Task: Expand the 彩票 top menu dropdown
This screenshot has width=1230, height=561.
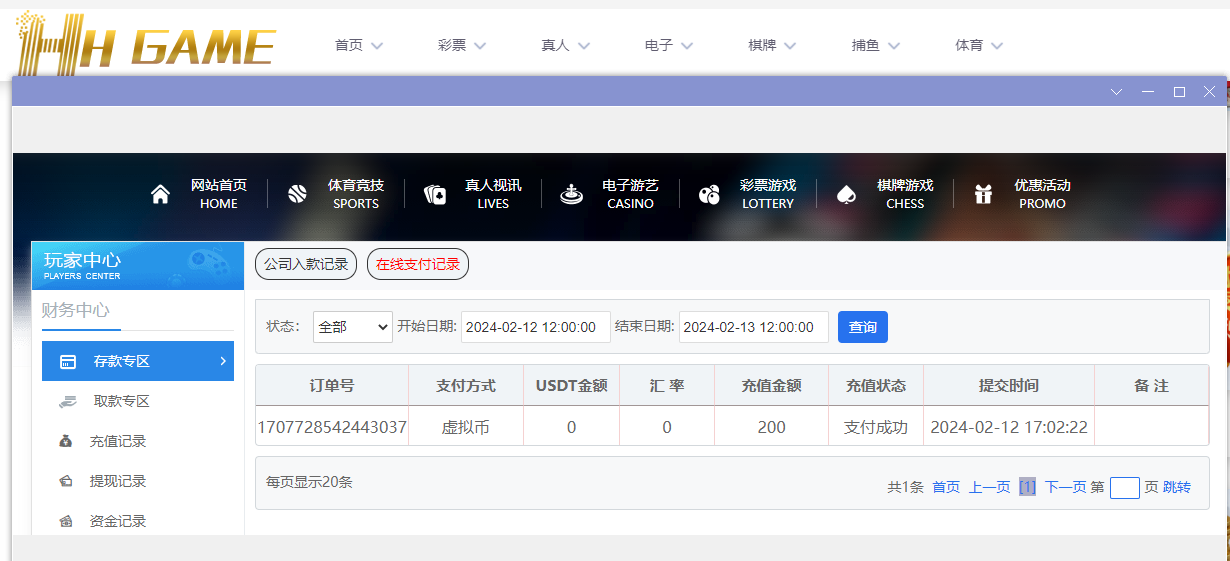Action: 462,46
